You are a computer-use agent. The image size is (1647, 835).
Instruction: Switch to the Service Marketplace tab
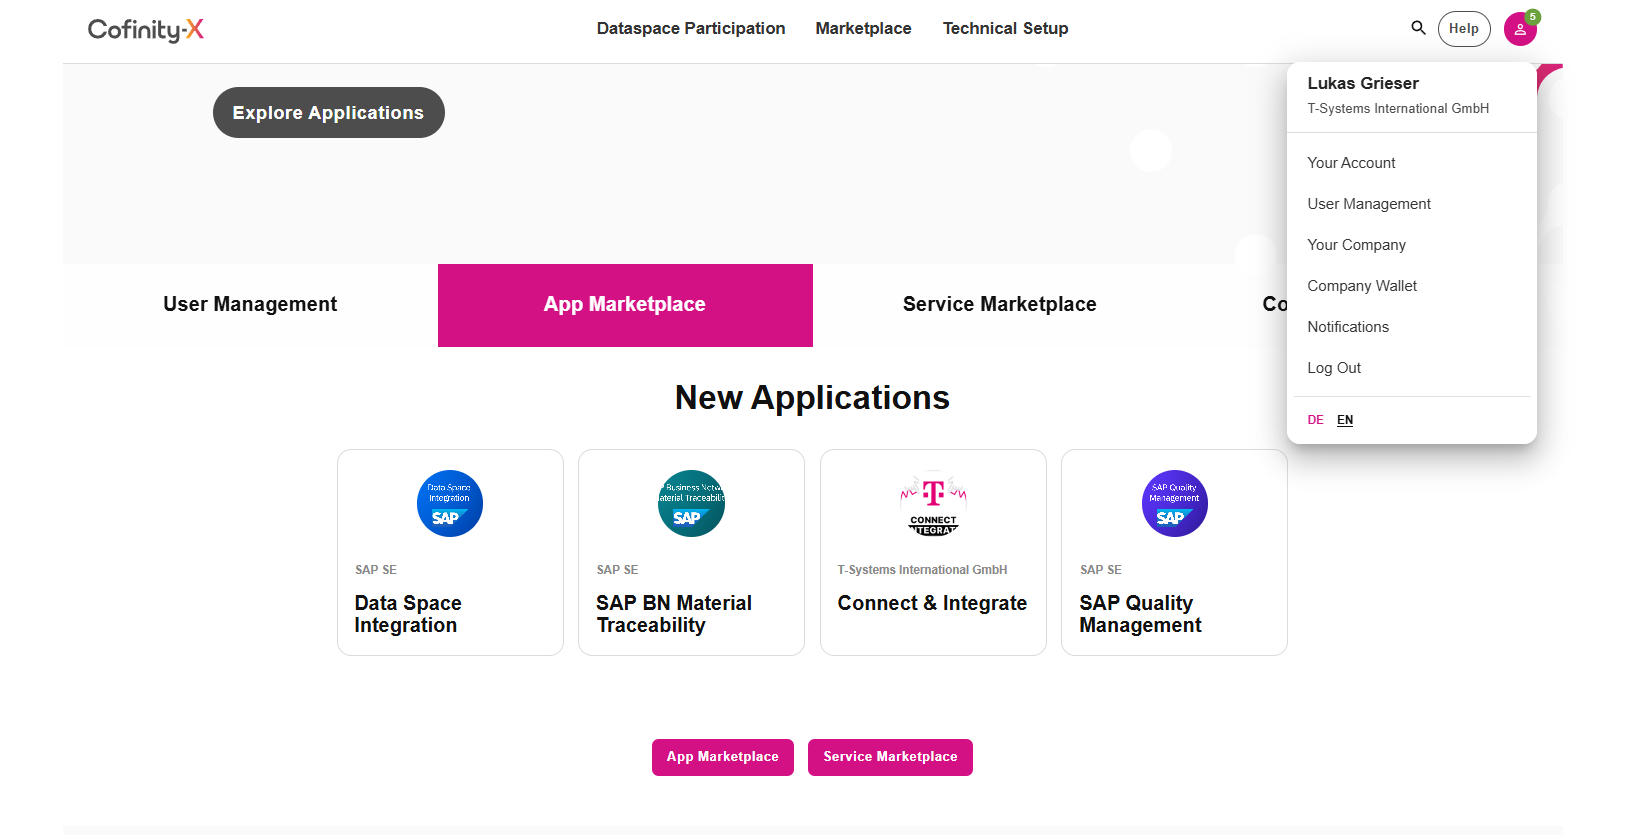coord(1000,305)
